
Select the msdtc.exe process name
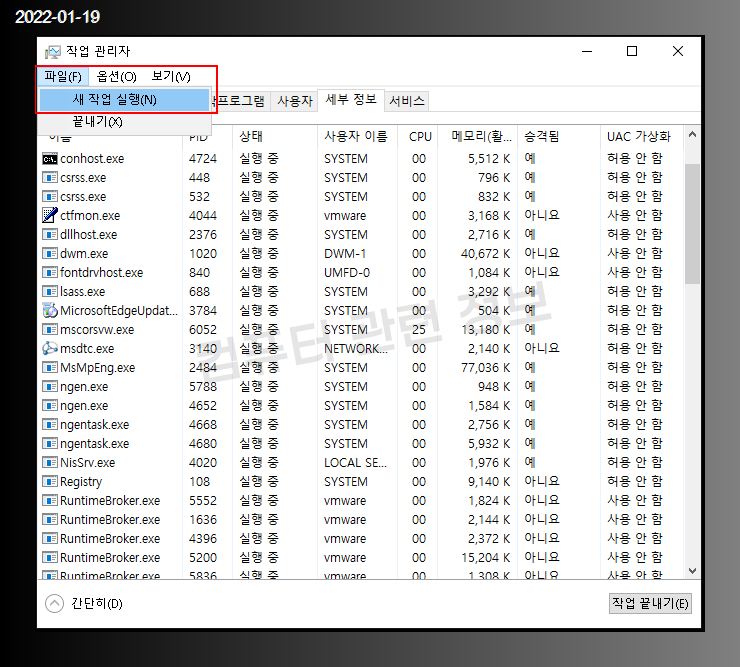point(87,348)
